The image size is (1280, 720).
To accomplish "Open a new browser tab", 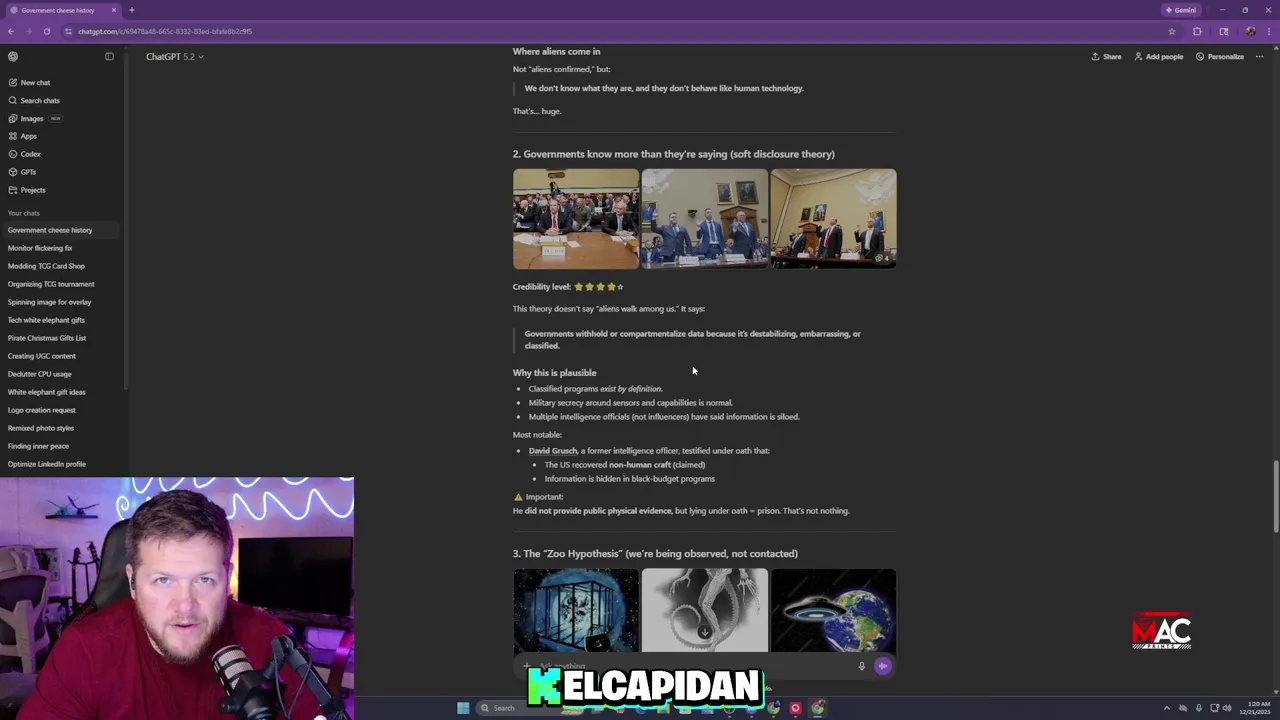I will tap(131, 10).
